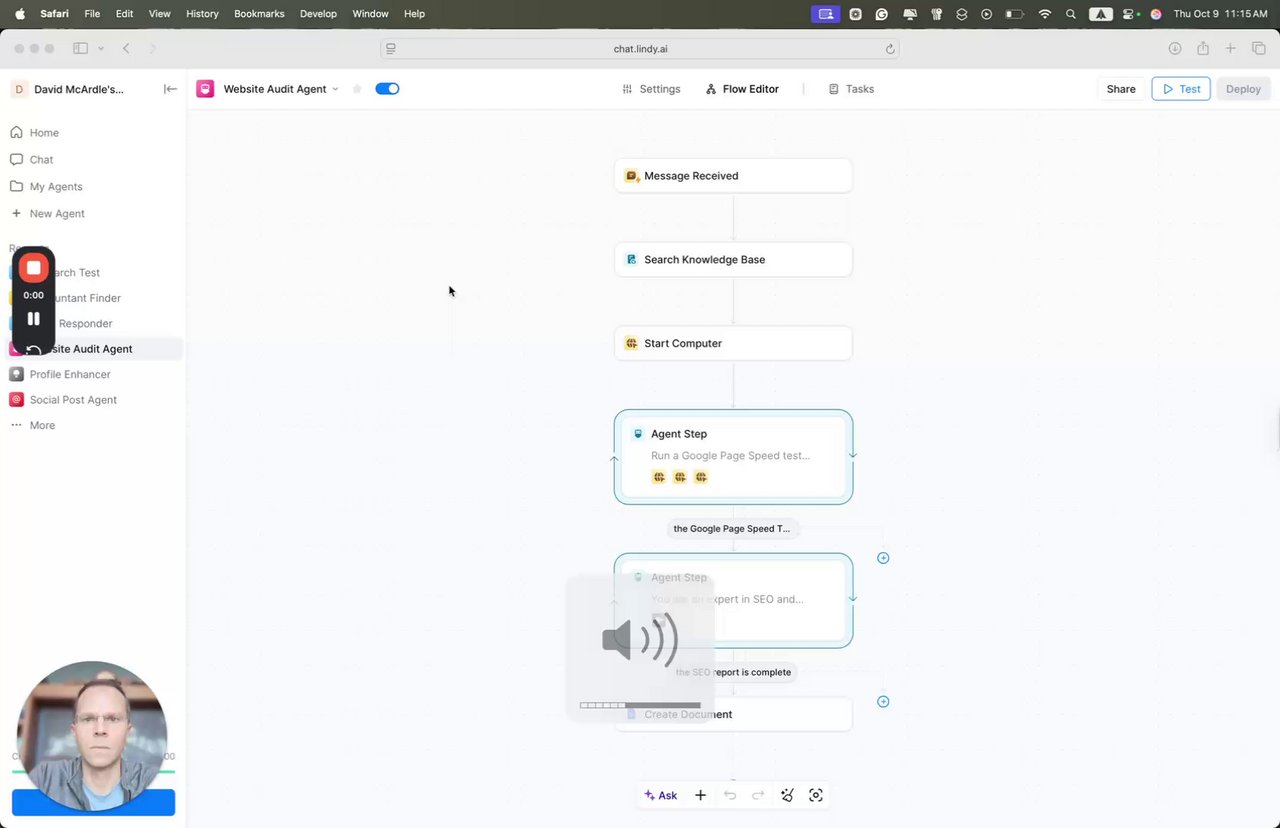Click the exit arrow on the SEO Agent Step
The width and height of the screenshot is (1280, 828).
coord(852,598)
